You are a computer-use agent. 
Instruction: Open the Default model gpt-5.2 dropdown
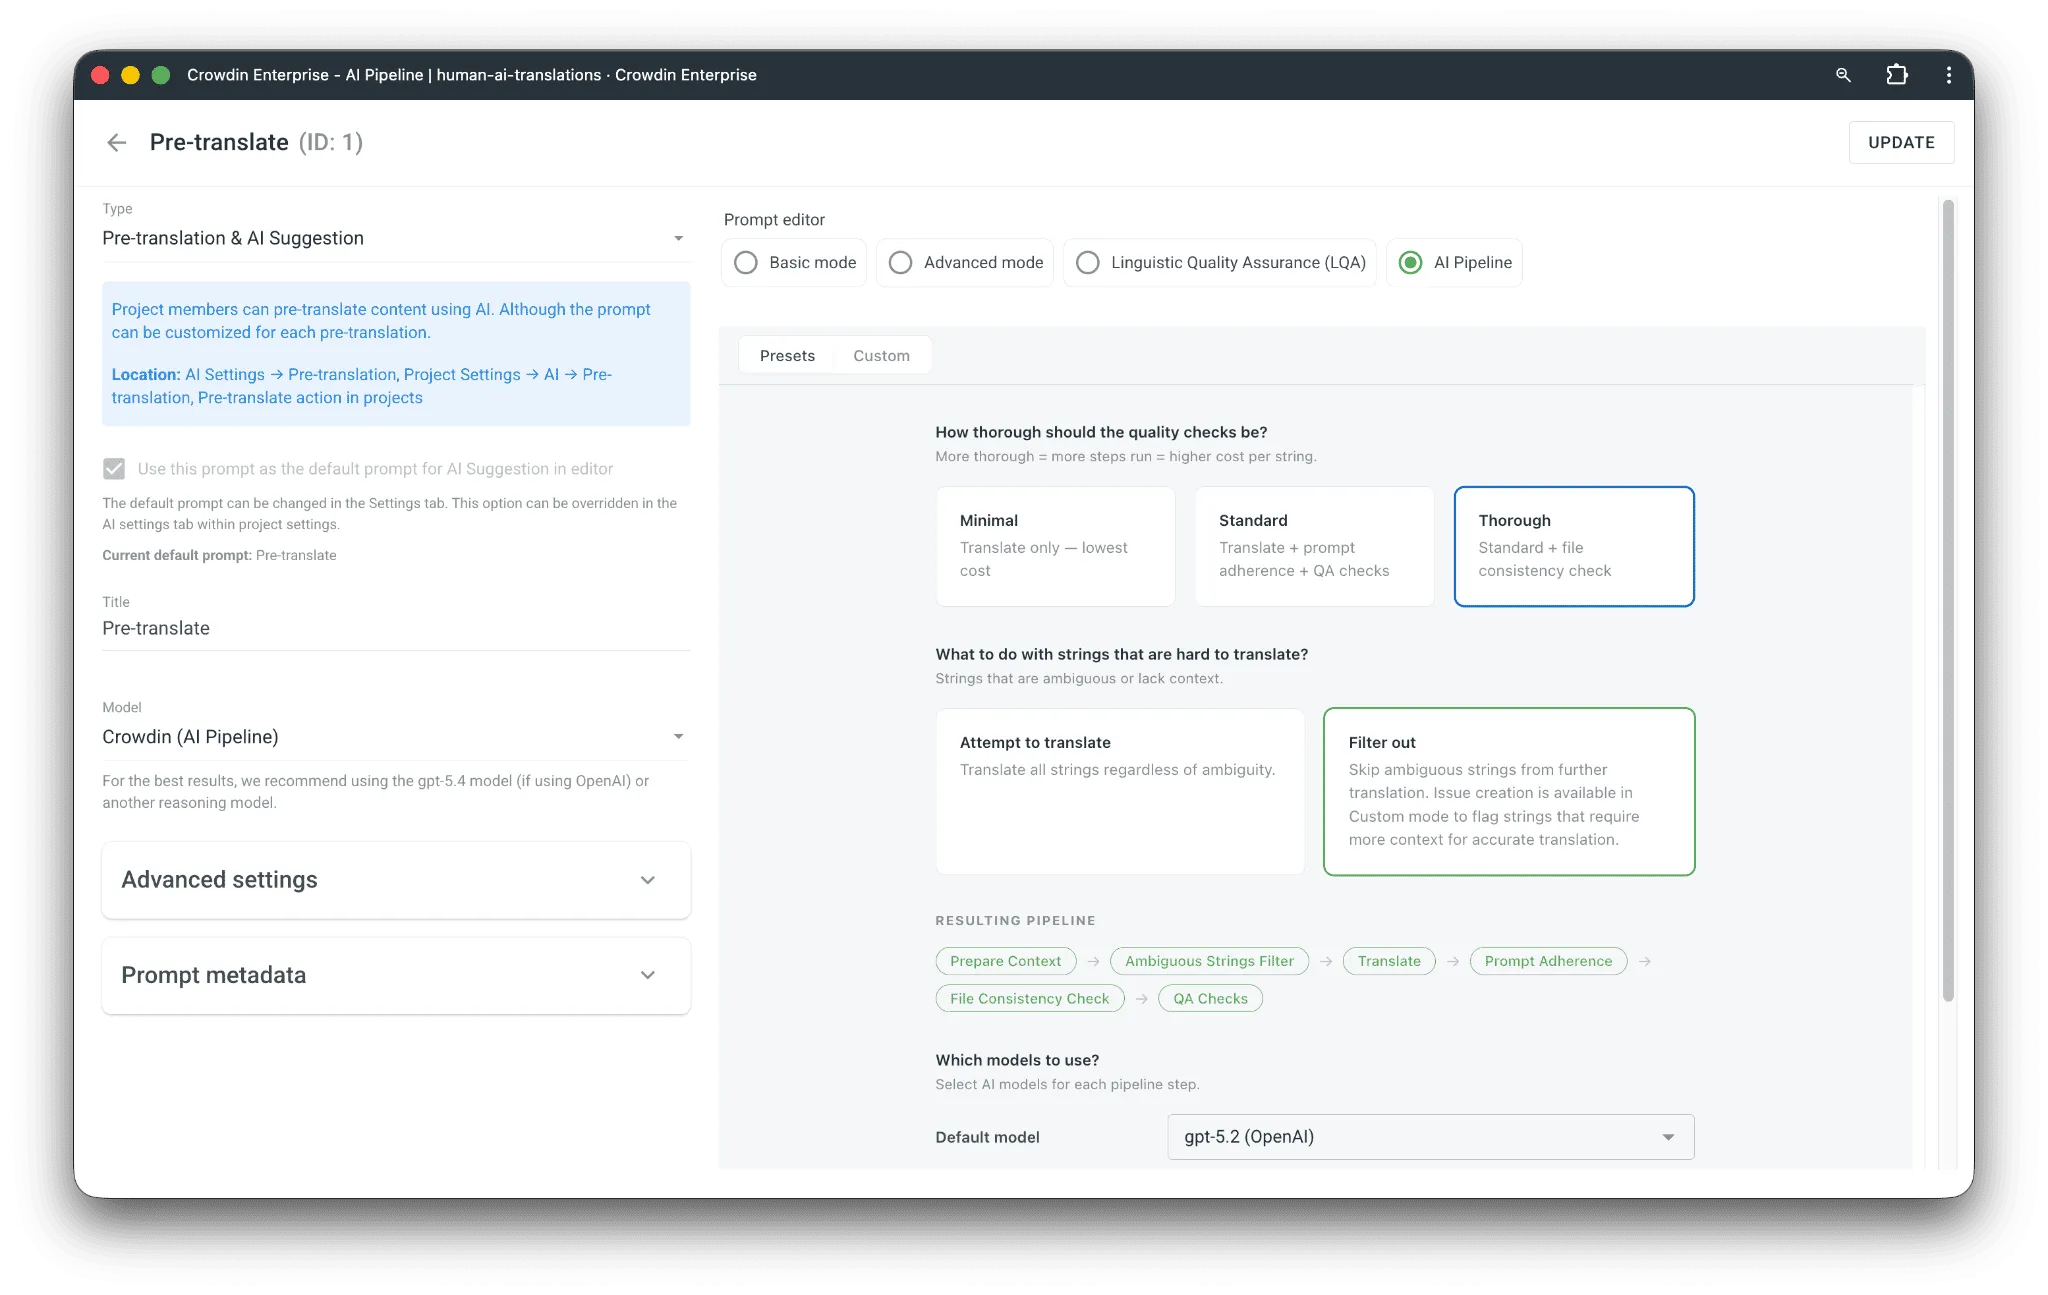(1430, 1137)
